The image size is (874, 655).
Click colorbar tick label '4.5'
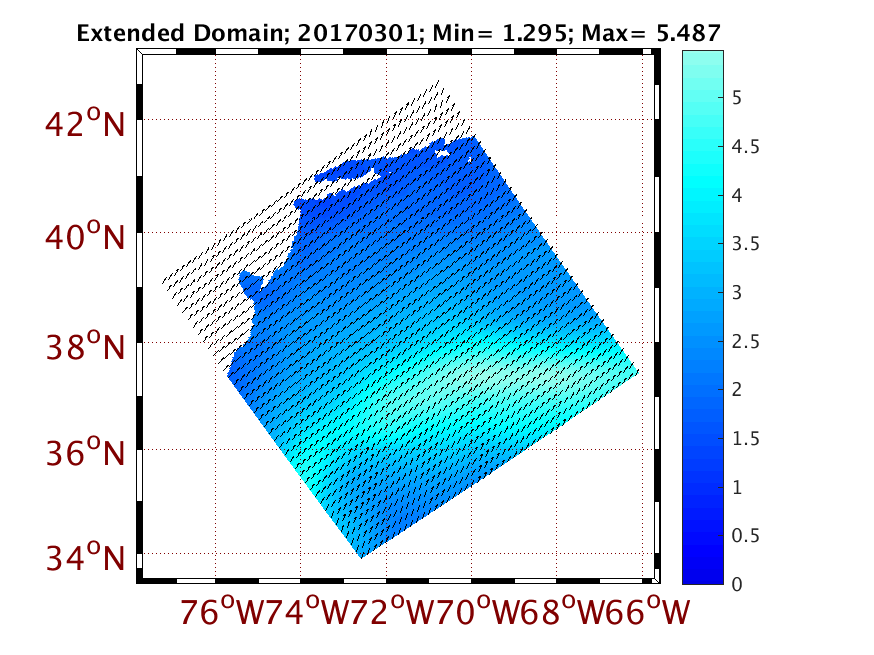click(x=745, y=147)
